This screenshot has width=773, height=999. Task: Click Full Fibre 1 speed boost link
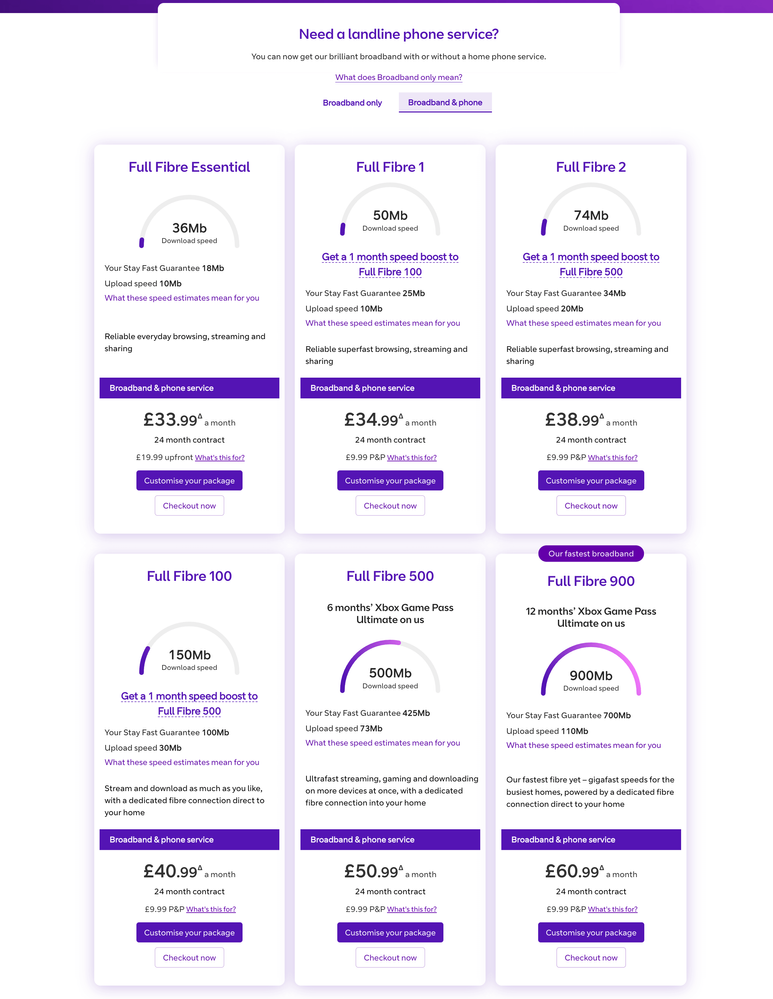(390, 264)
